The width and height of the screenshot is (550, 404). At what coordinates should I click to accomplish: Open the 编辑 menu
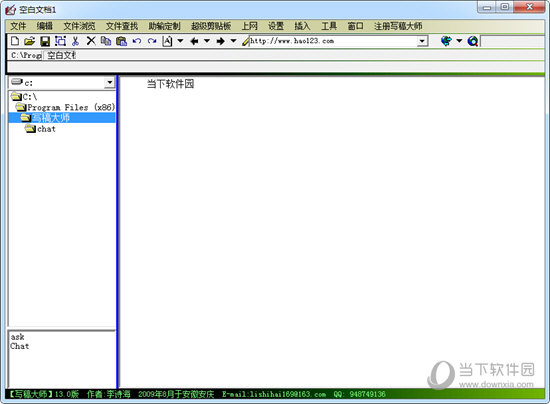point(45,26)
